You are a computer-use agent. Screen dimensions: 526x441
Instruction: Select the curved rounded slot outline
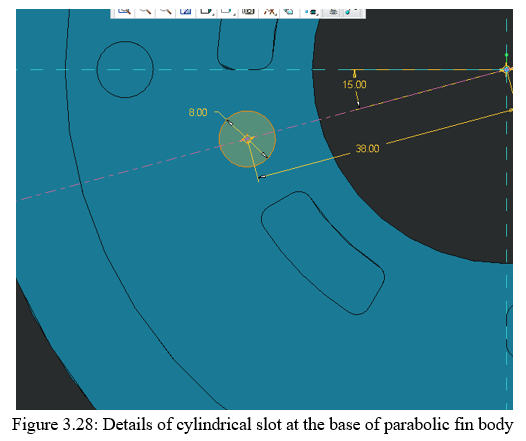(x=323, y=253)
